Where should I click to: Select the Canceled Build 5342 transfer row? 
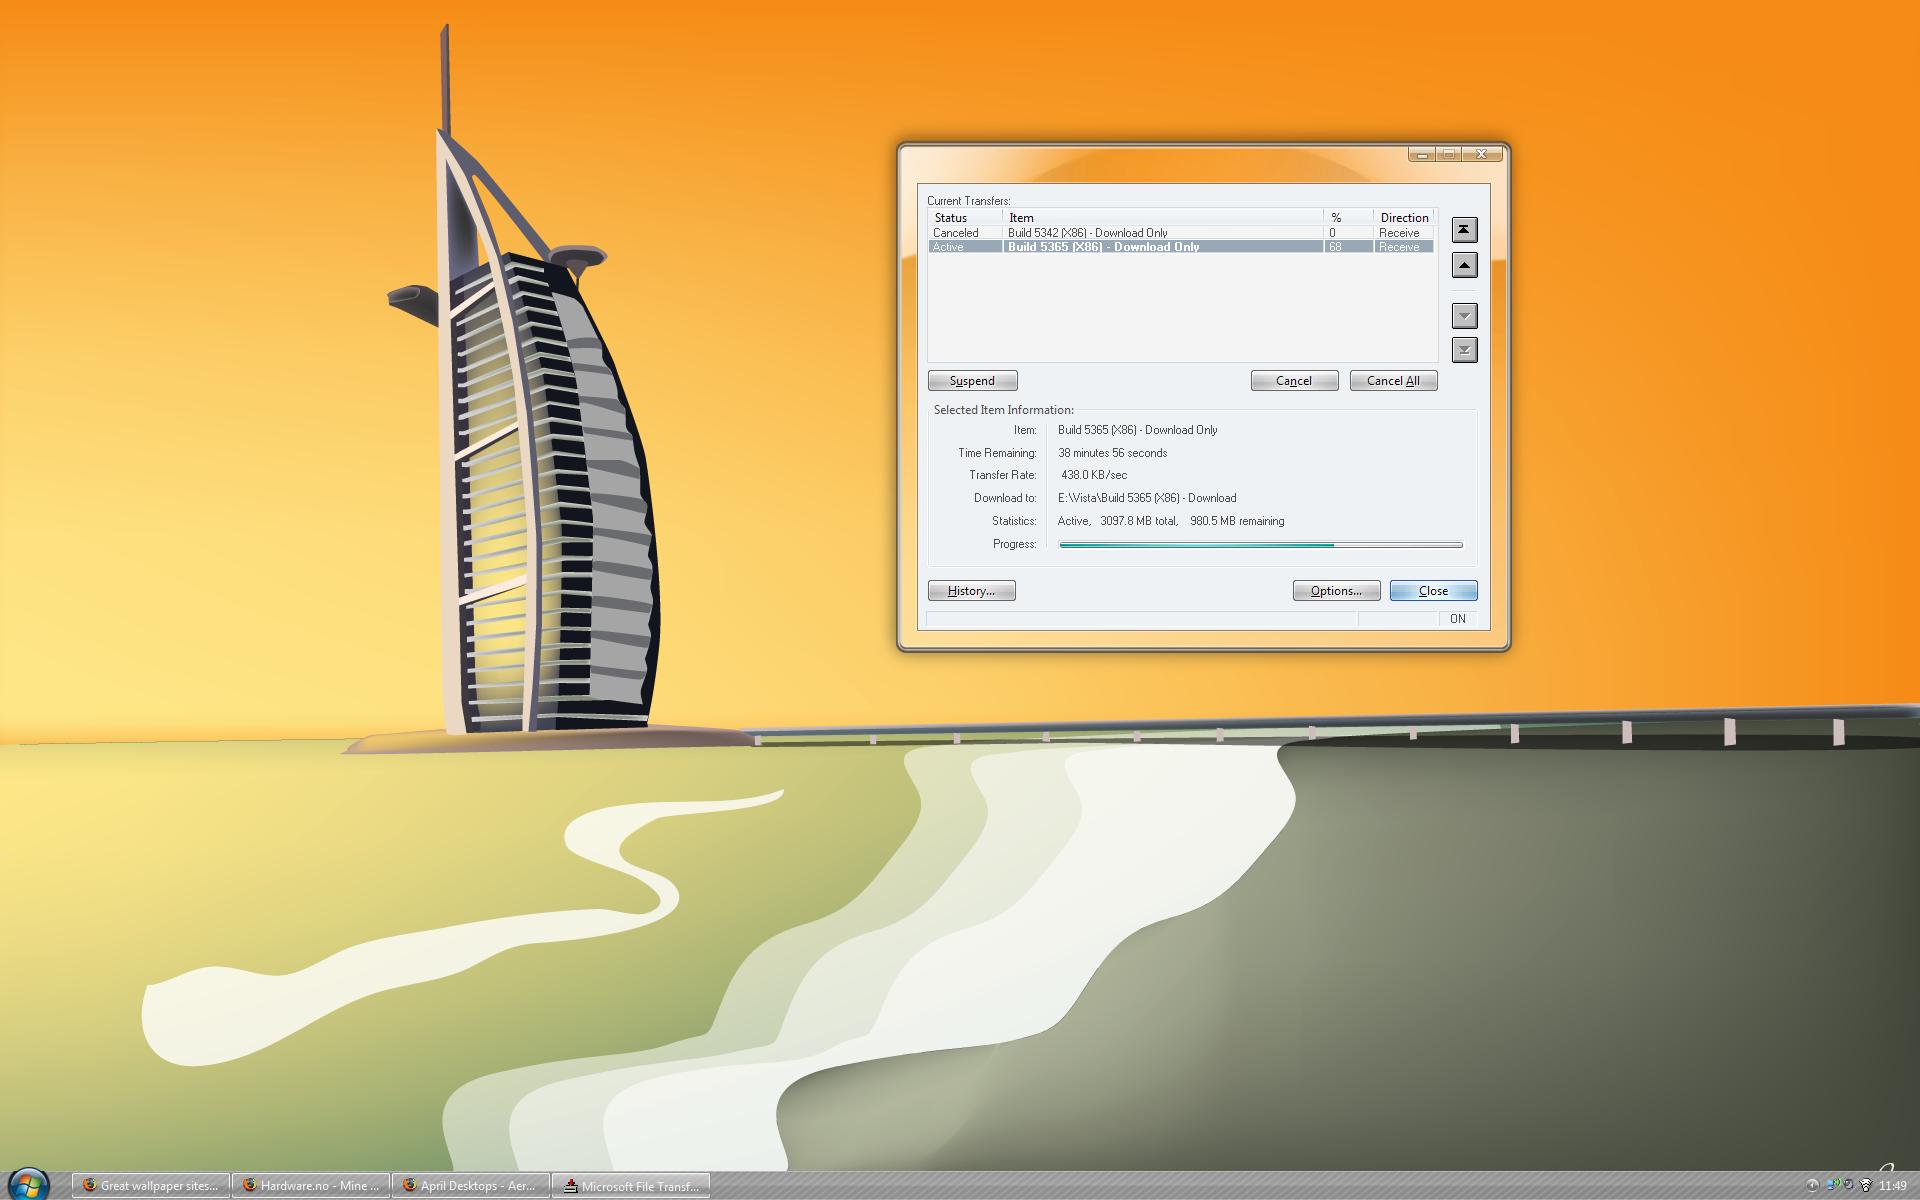1181,232
